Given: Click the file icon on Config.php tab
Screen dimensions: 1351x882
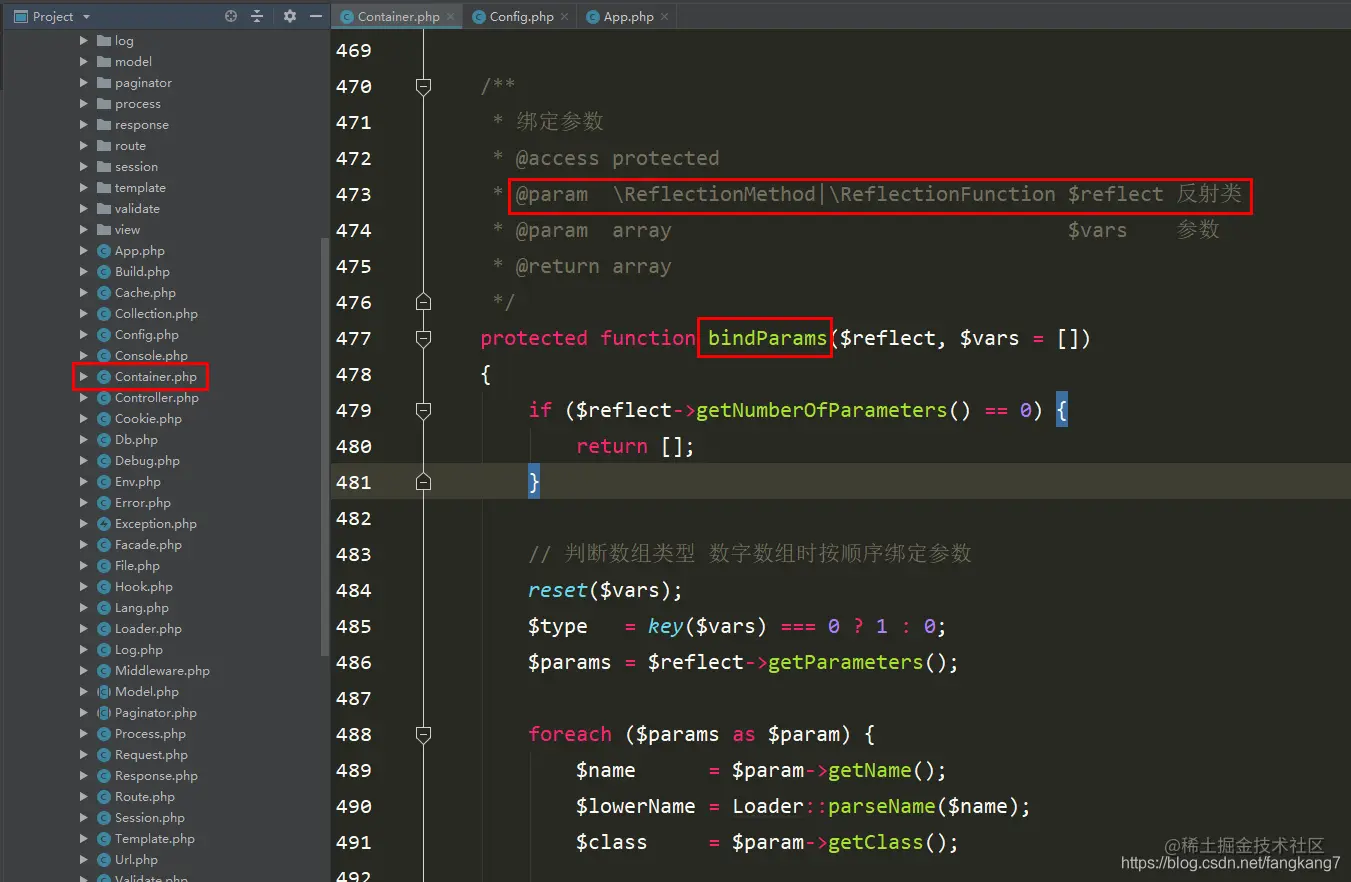Looking at the screenshot, I should (479, 17).
